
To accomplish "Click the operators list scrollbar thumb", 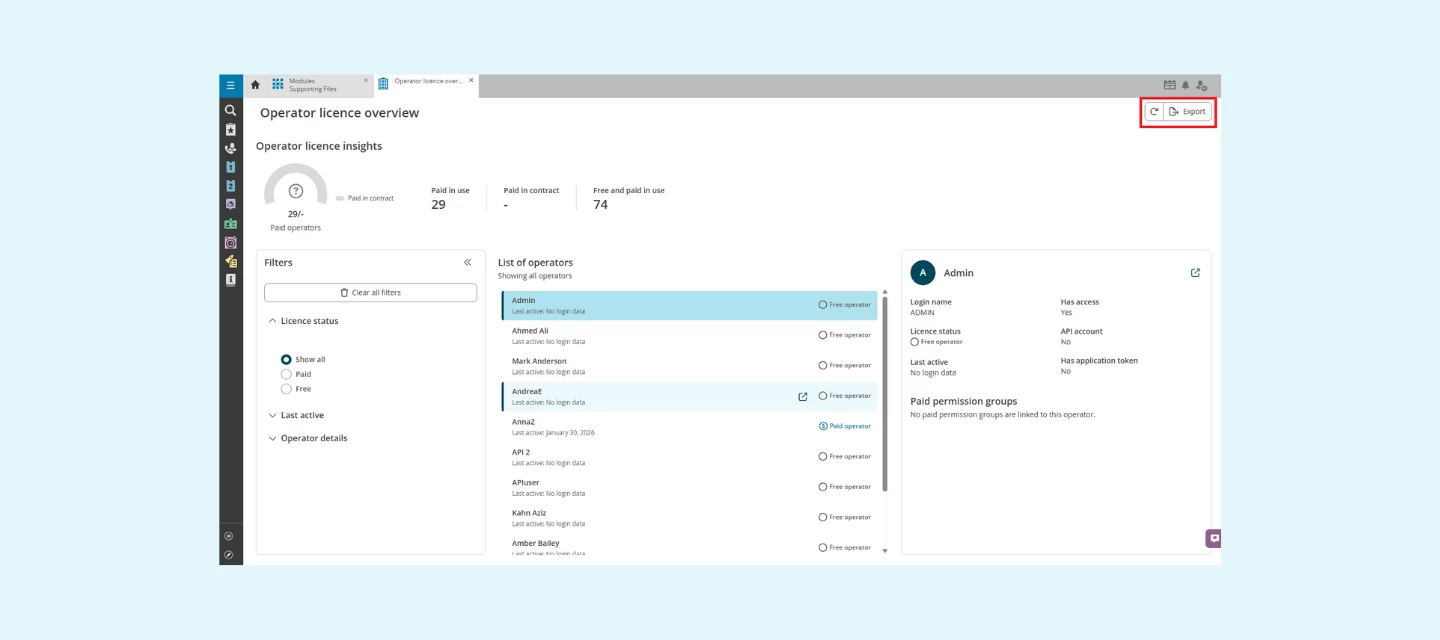I will [x=885, y=394].
